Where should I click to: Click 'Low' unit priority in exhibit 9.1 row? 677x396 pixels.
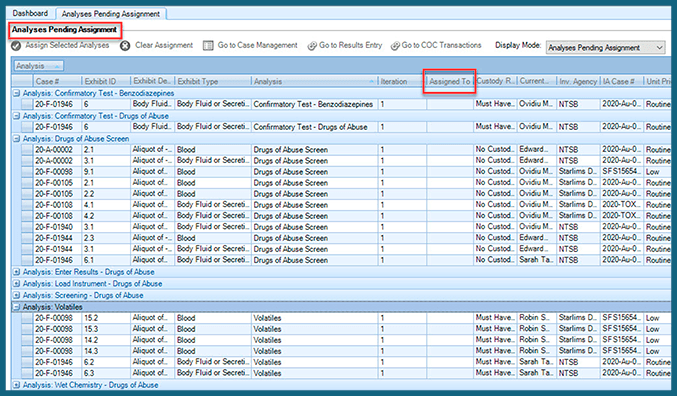(652, 172)
